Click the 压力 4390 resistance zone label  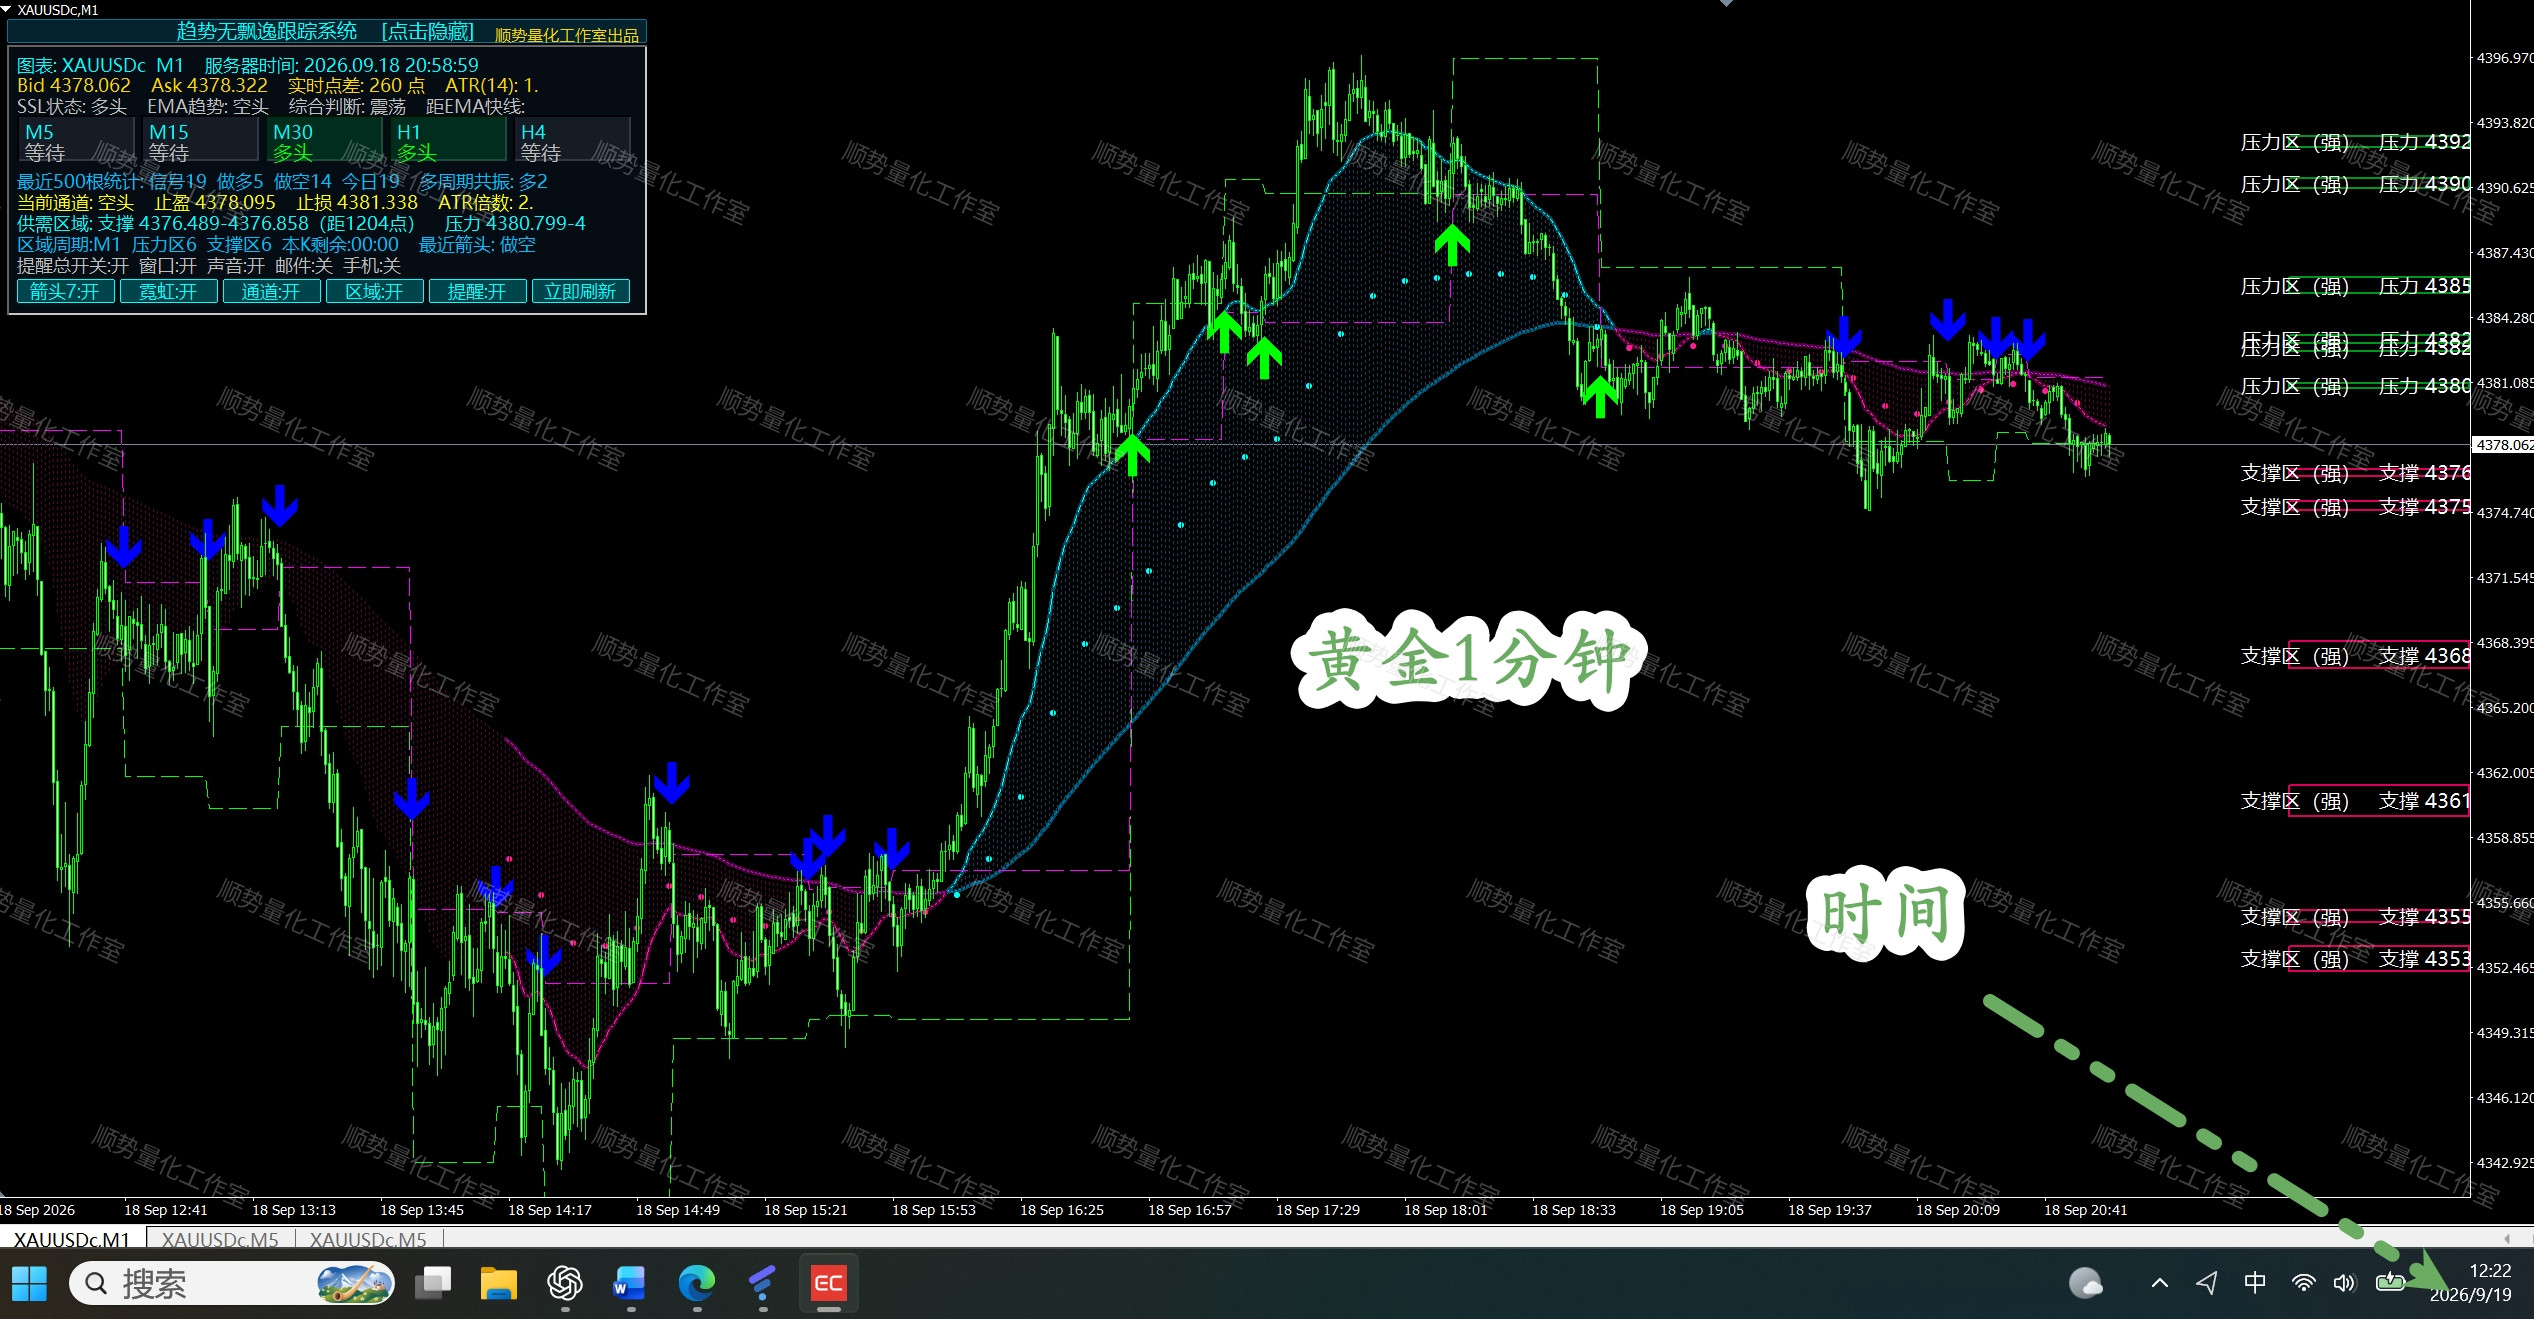click(2424, 184)
